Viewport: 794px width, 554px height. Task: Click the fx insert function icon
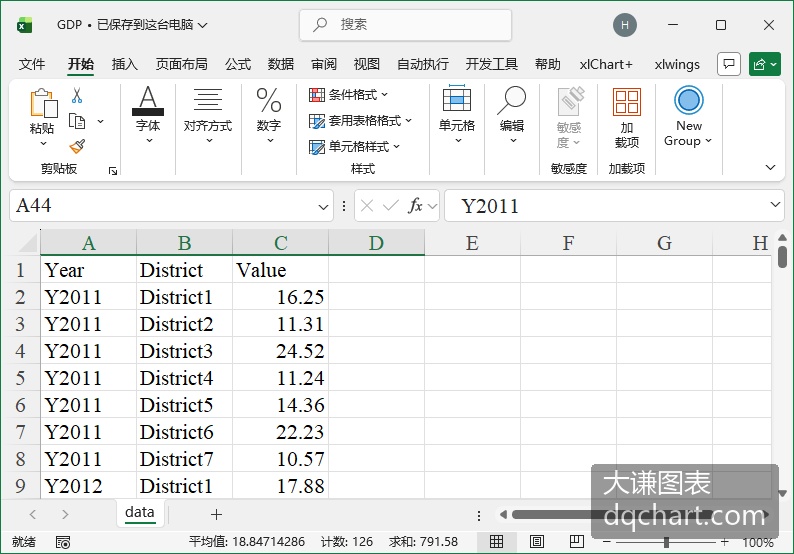(x=415, y=206)
